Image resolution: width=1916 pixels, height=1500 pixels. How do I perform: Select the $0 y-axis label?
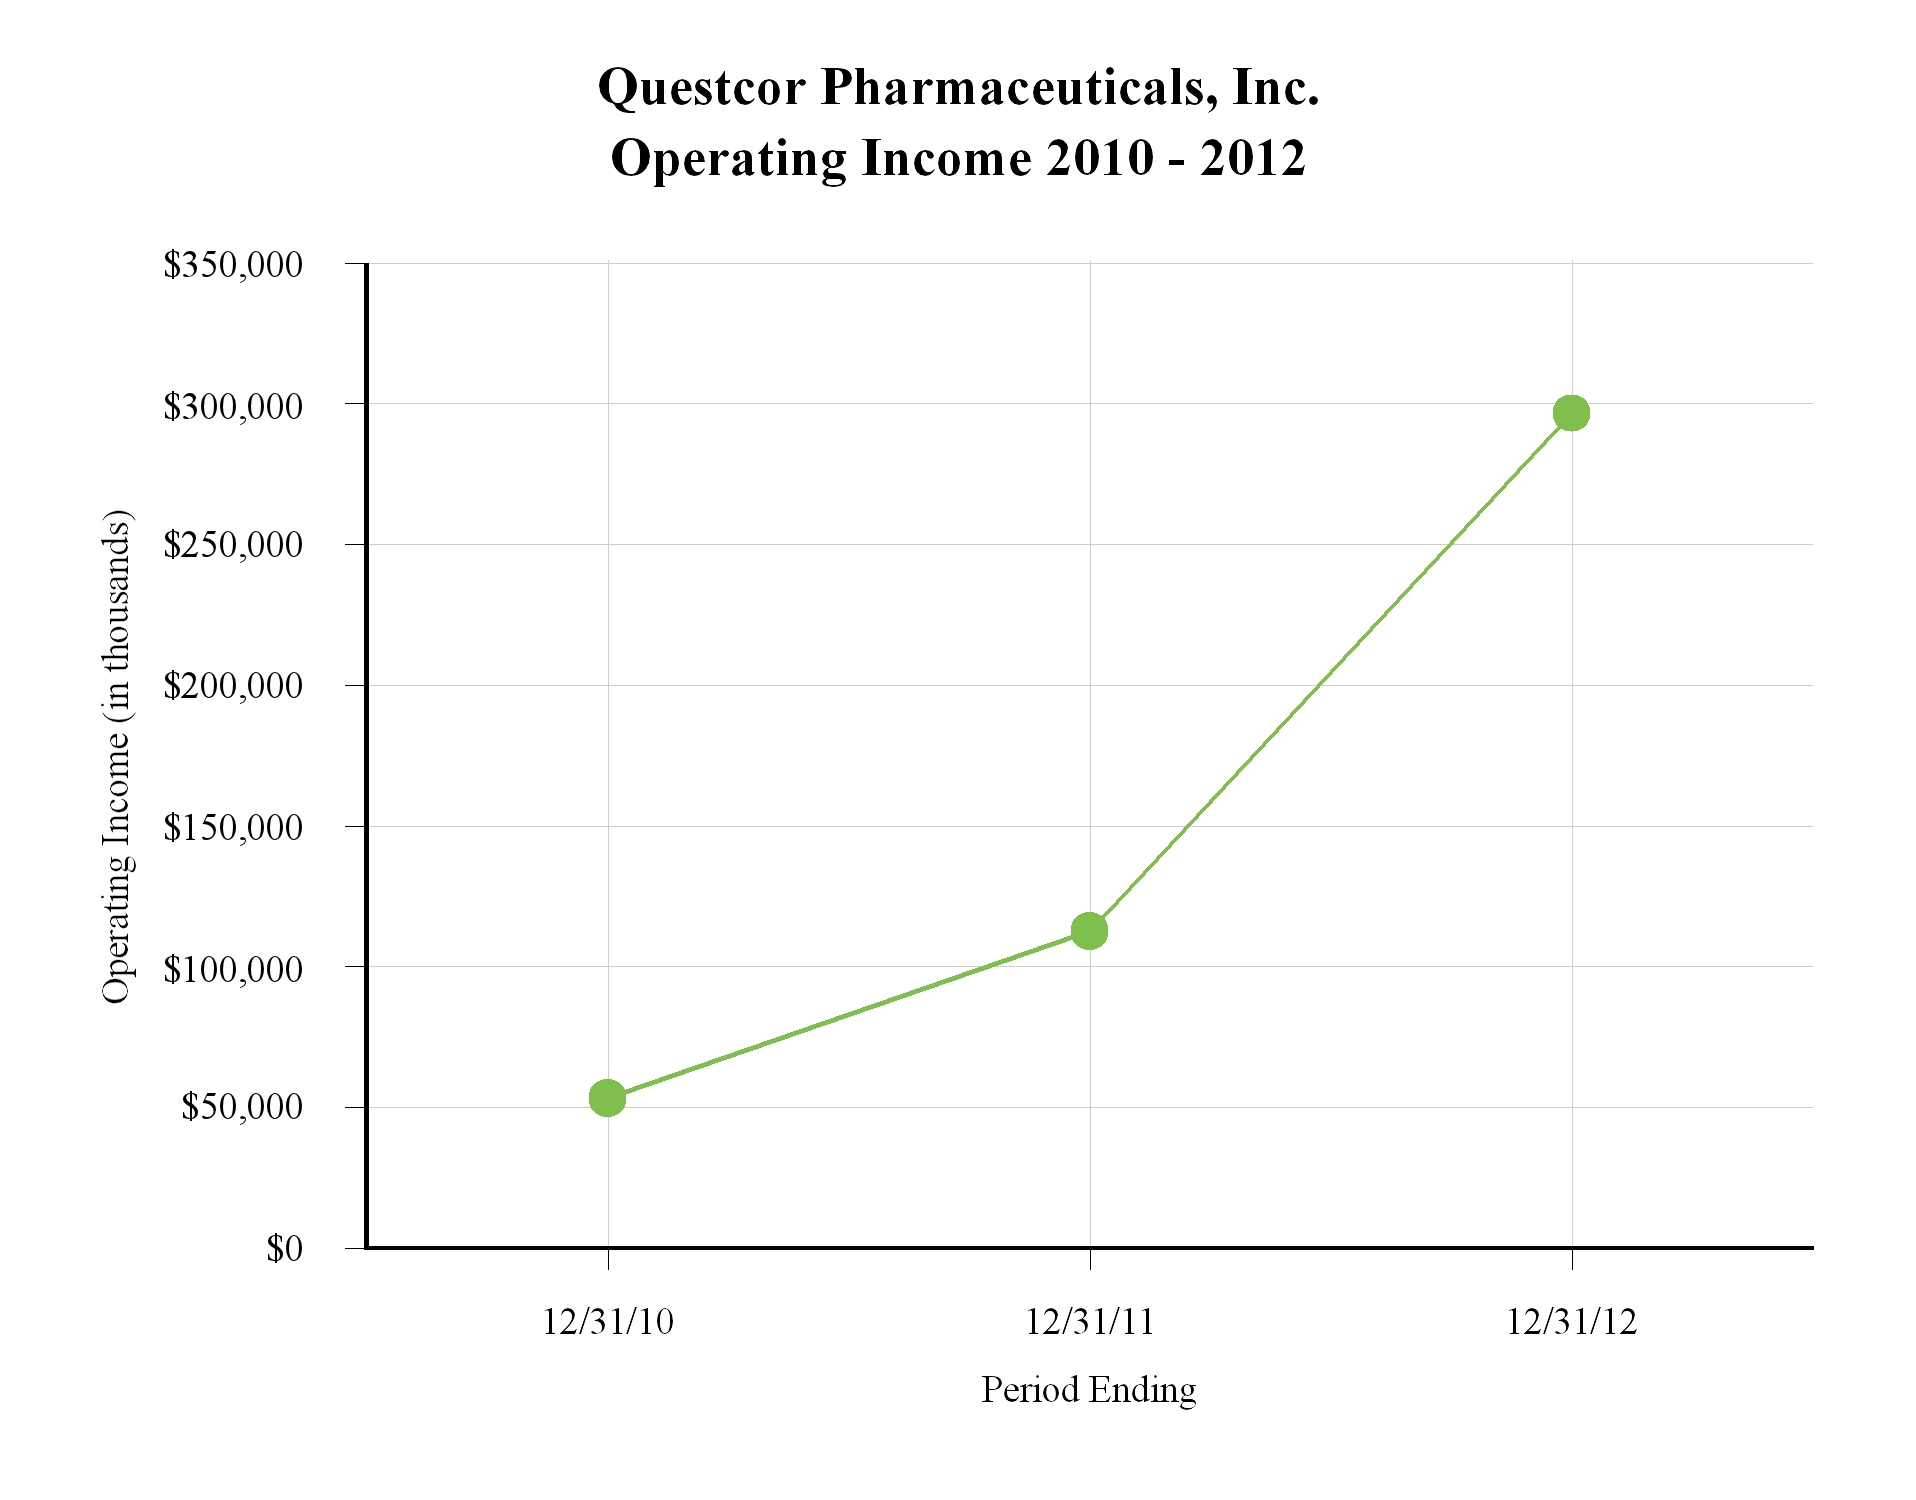(284, 1249)
